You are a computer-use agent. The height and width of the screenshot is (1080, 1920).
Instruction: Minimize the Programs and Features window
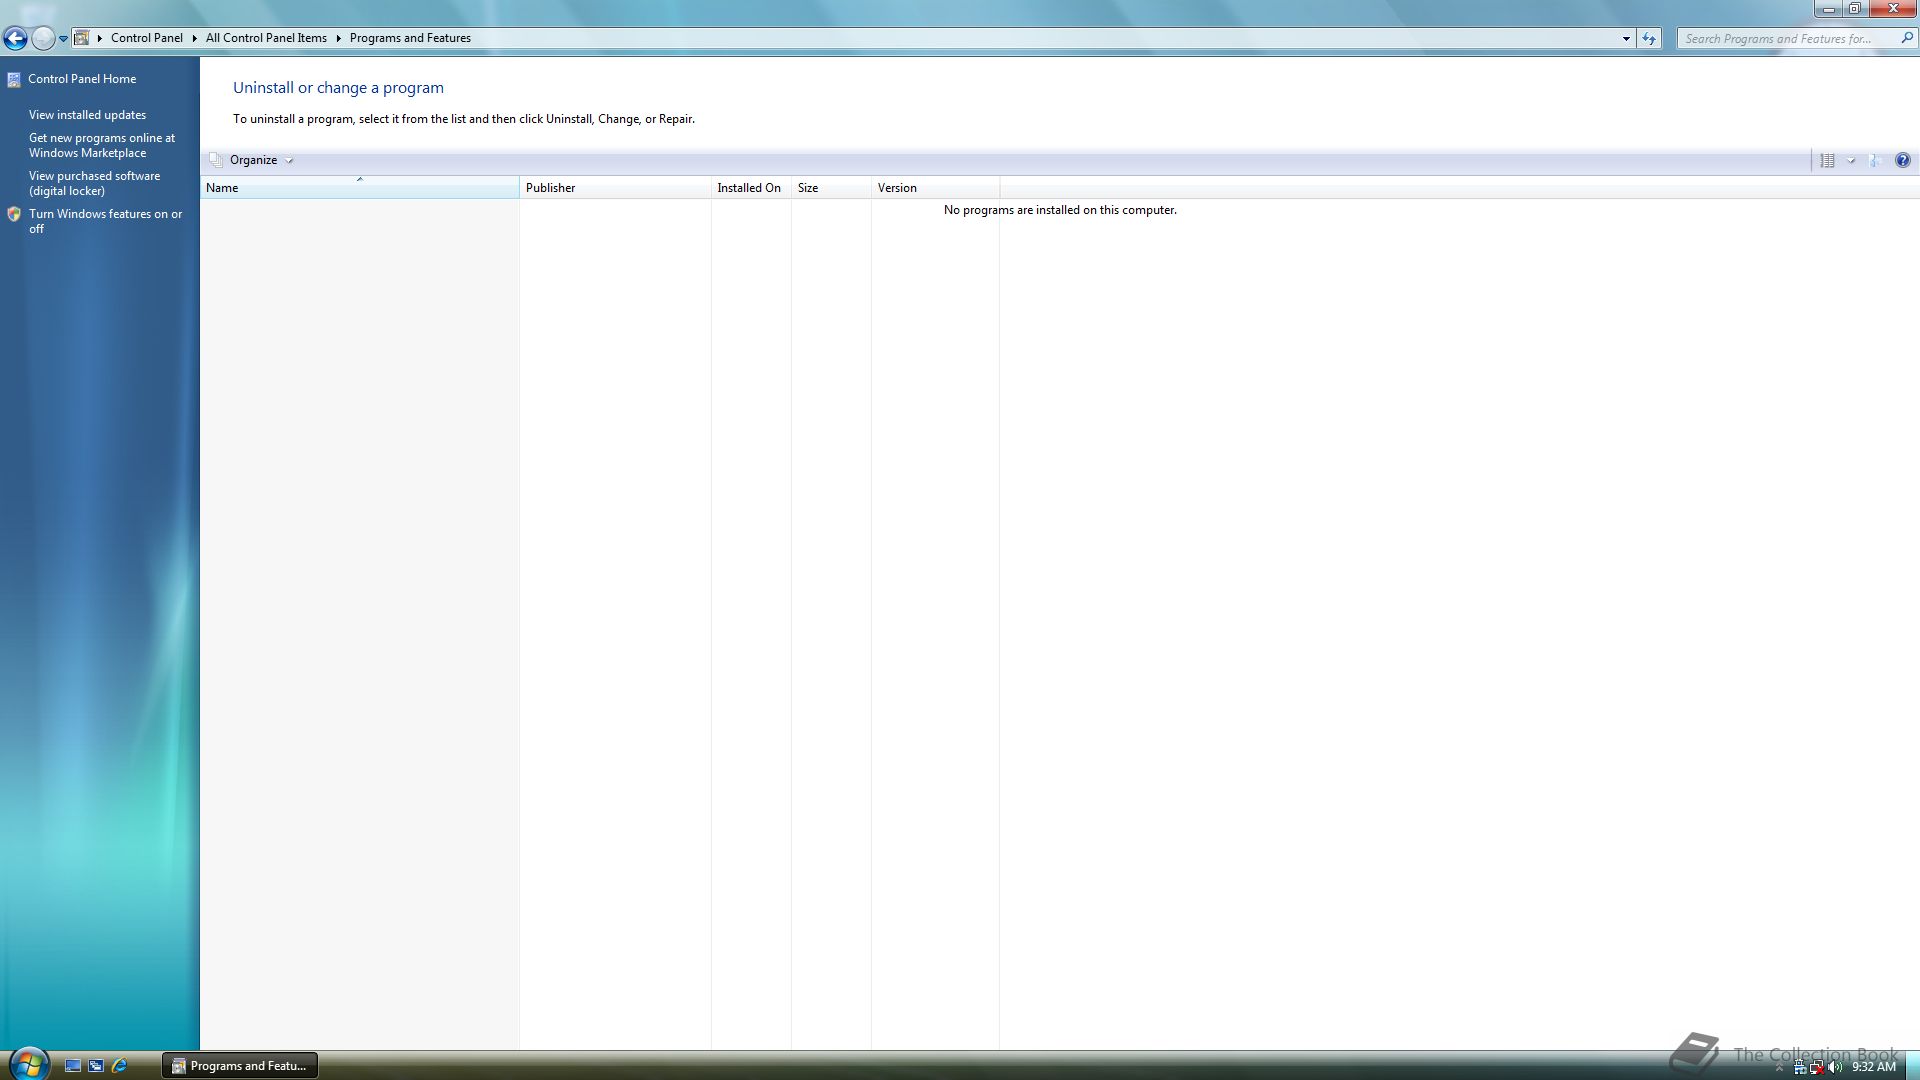(x=1828, y=8)
